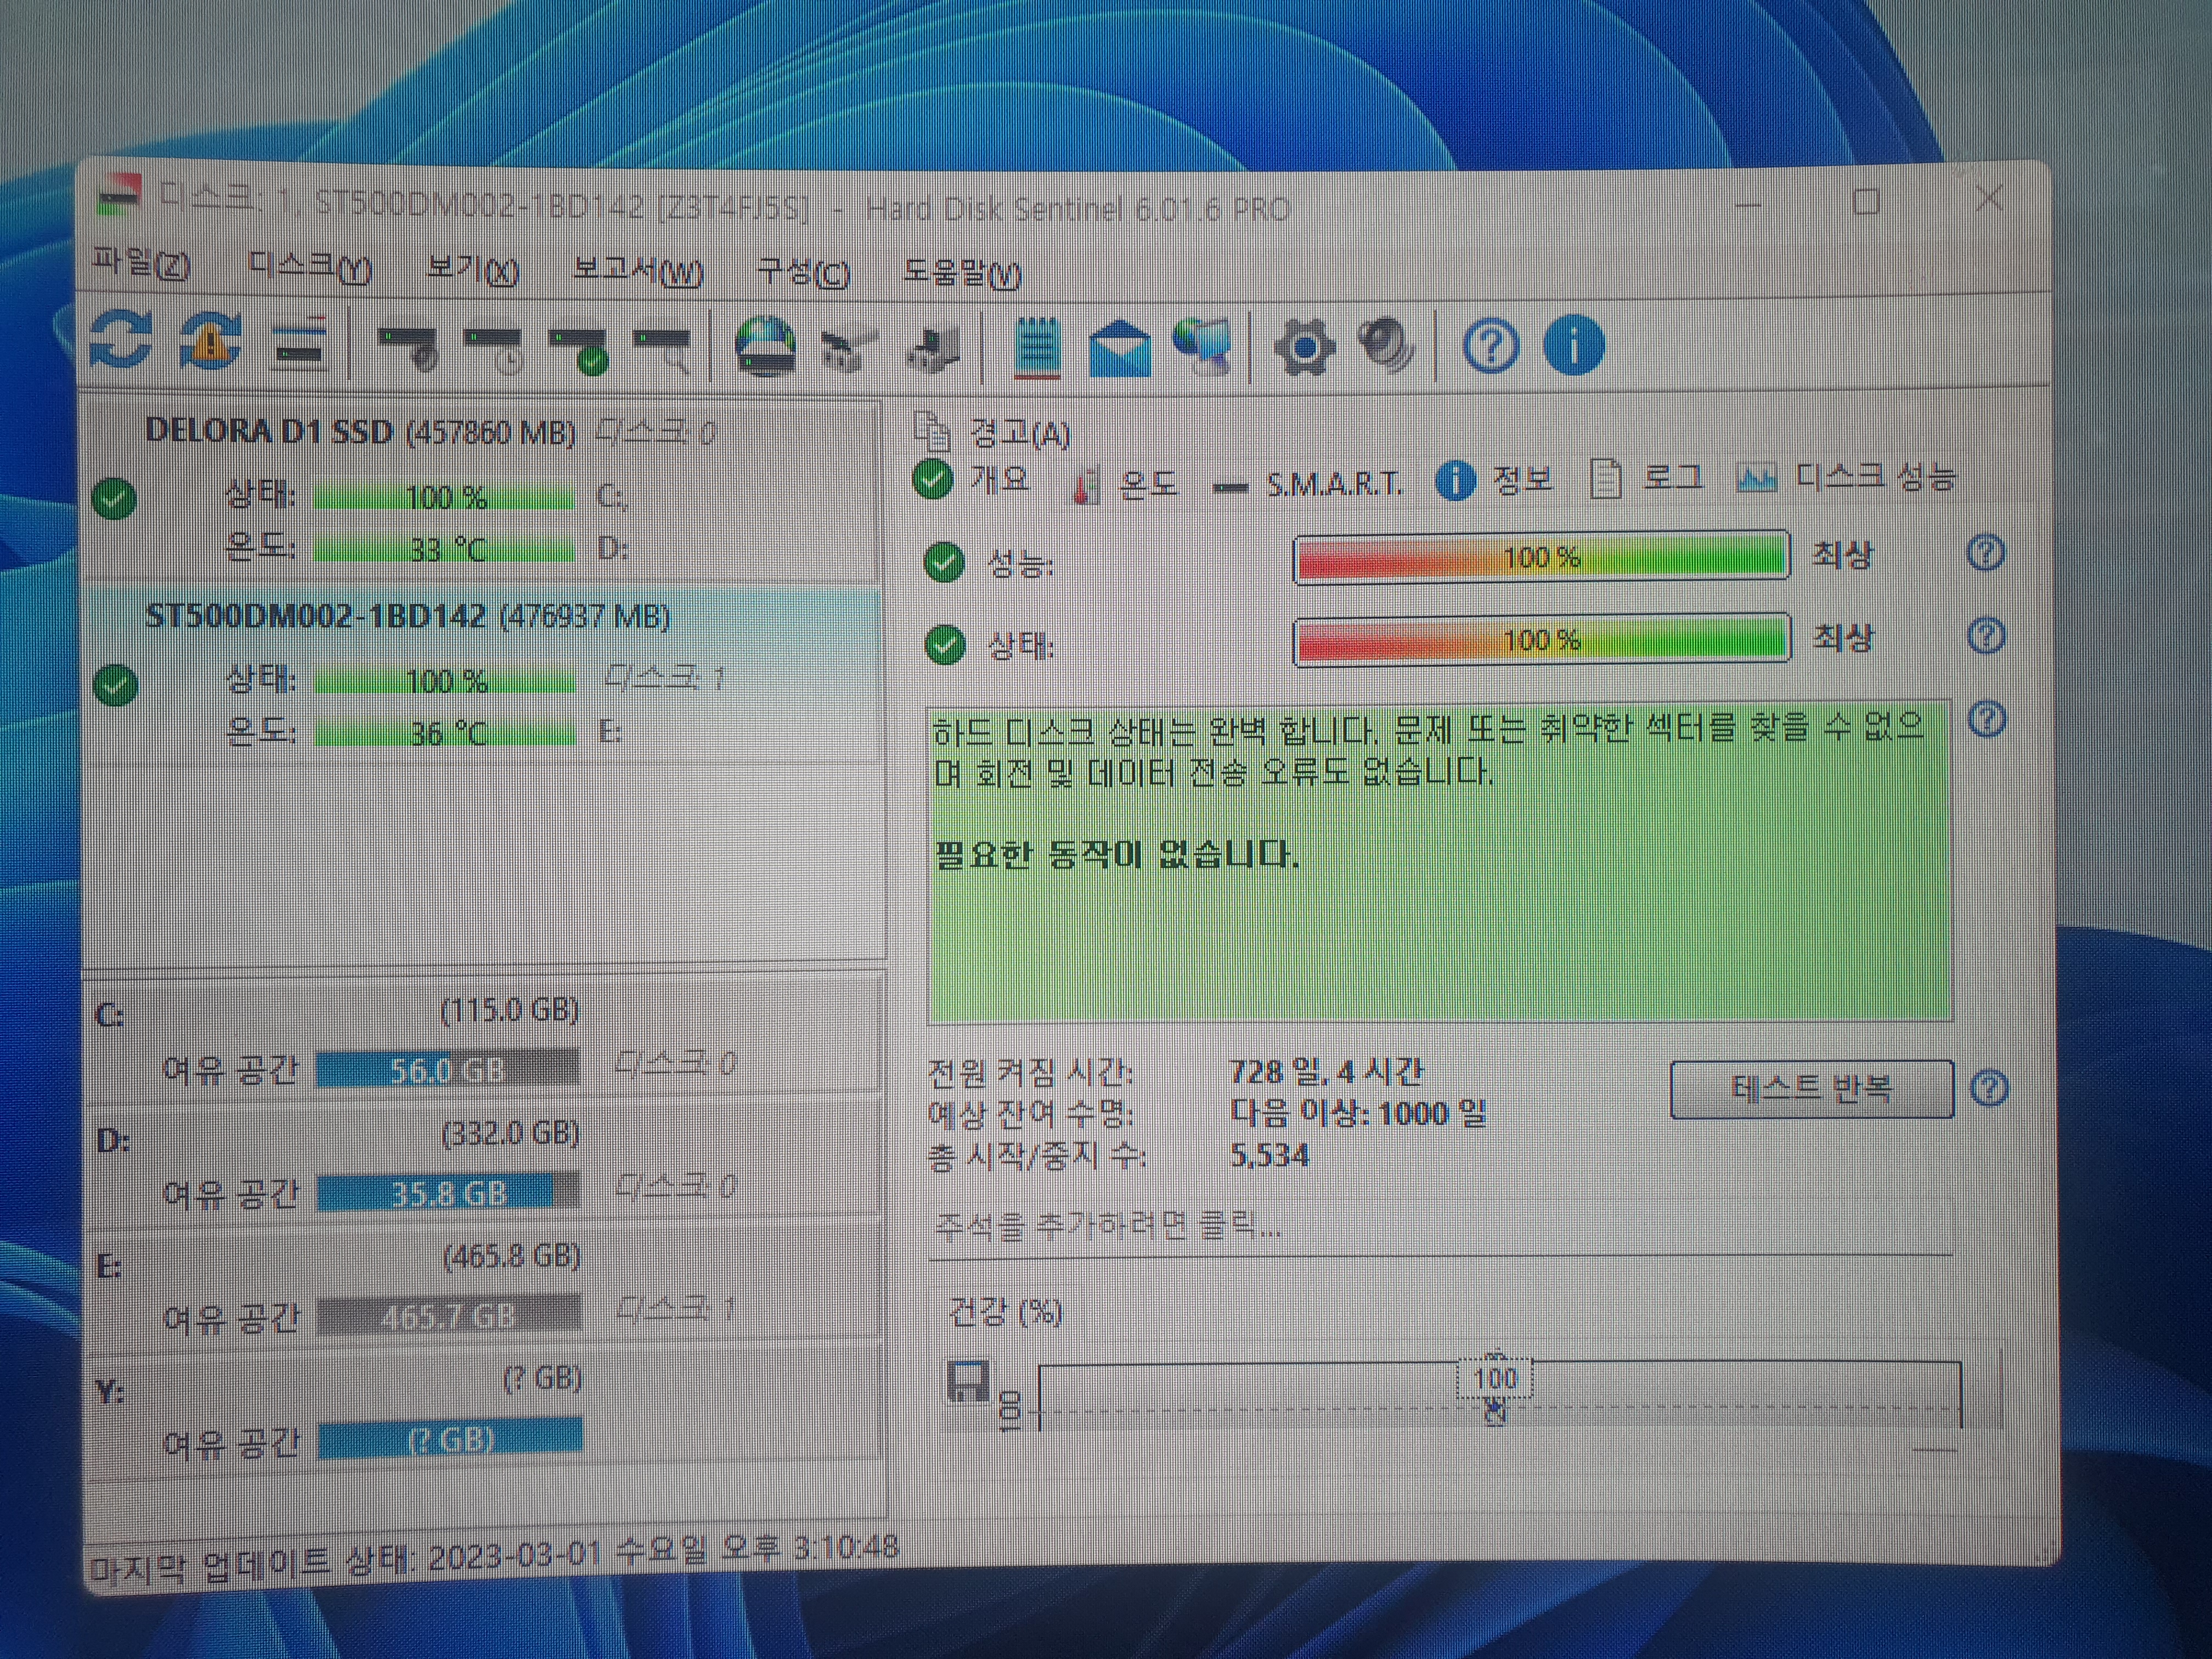Click E: drive 465.7 GB free space bar
The width and height of the screenshot is (2212, 1659).
click(449, 1316)
